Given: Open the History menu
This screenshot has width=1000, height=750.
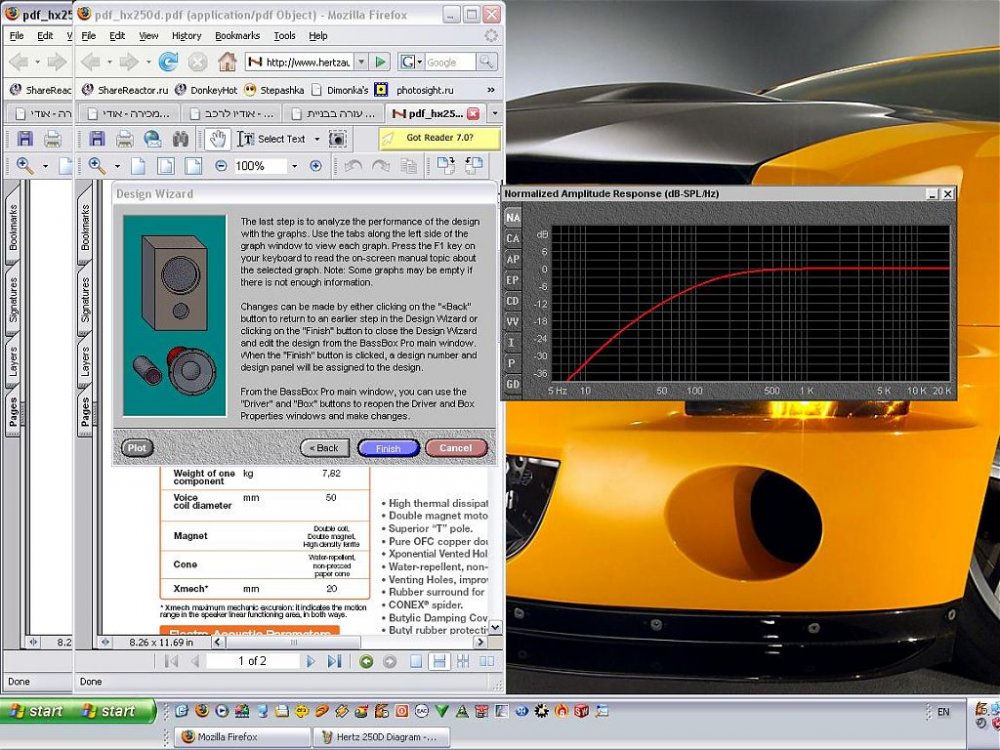Looking at the screenshot, I should [186, 36].
